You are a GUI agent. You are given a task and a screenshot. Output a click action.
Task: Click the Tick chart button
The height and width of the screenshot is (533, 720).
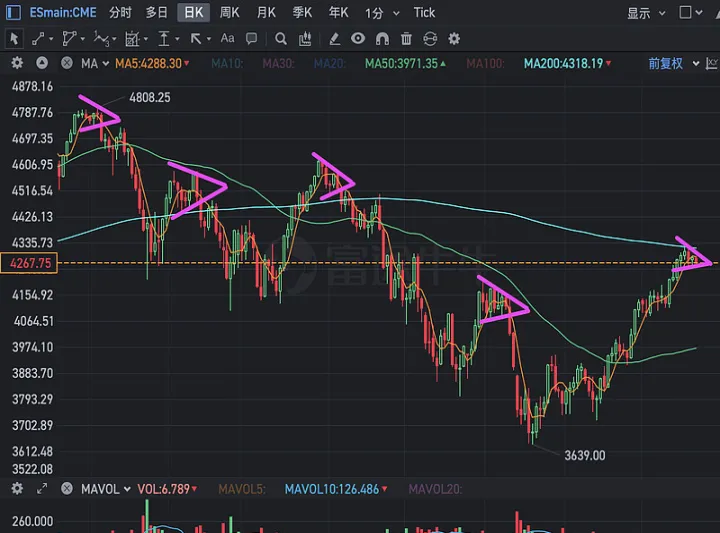pos(425,13)
